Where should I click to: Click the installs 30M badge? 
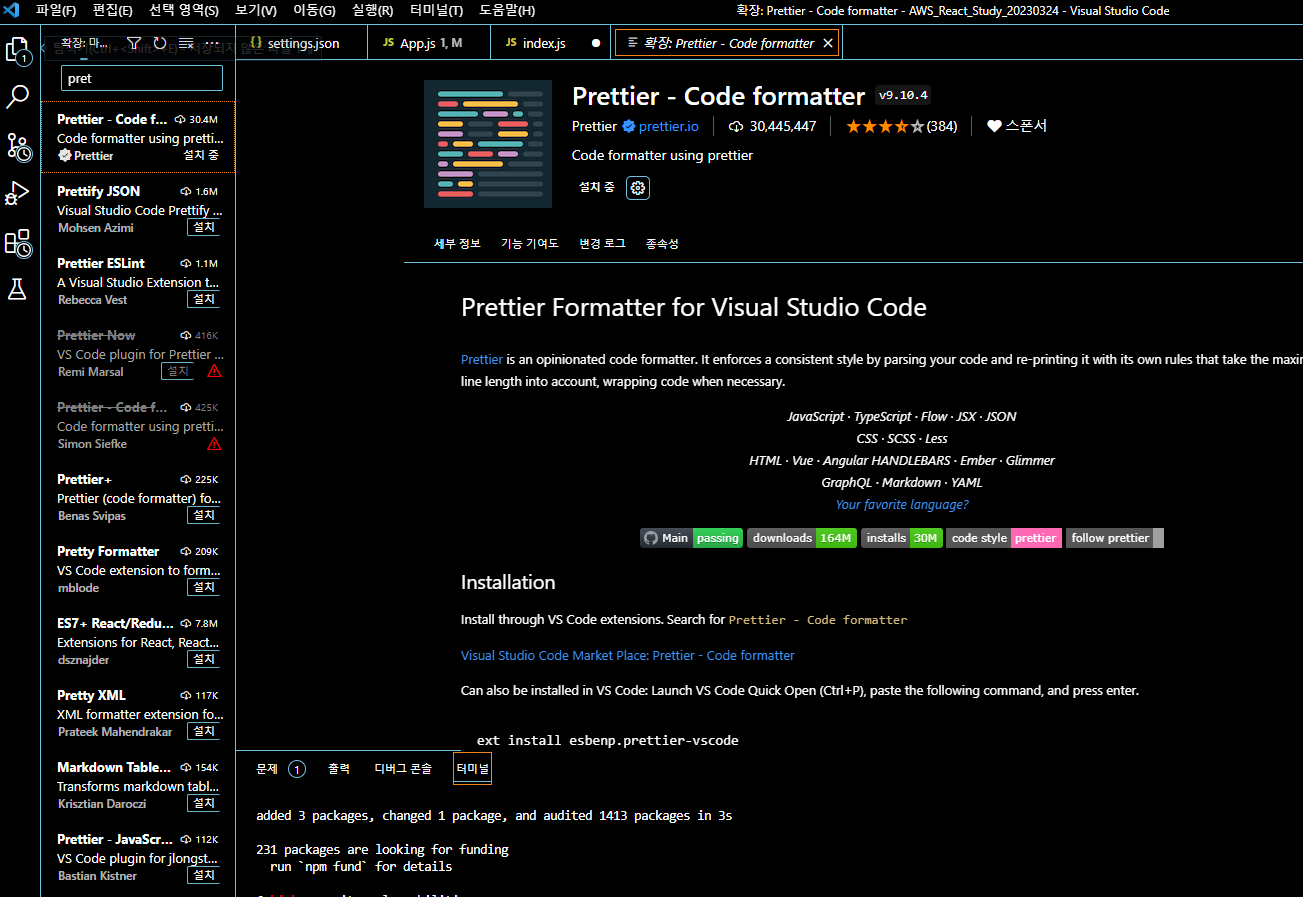point(902,538)
